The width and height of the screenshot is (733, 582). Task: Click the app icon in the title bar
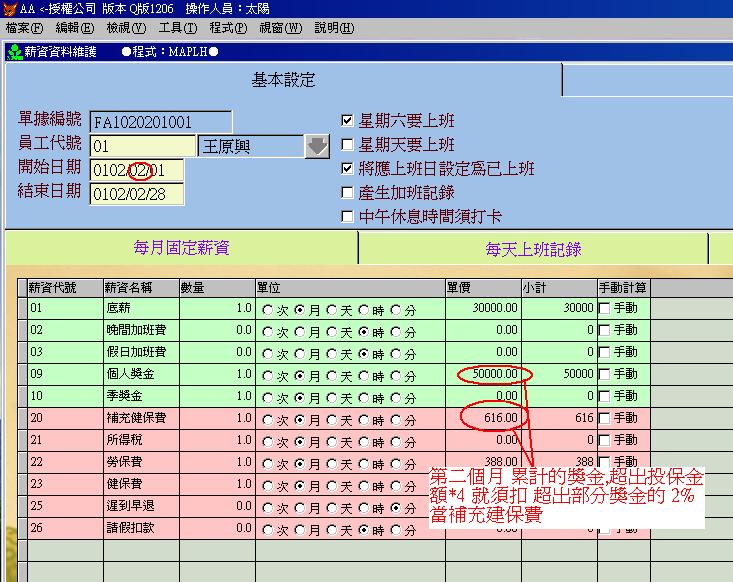point(9,8)
